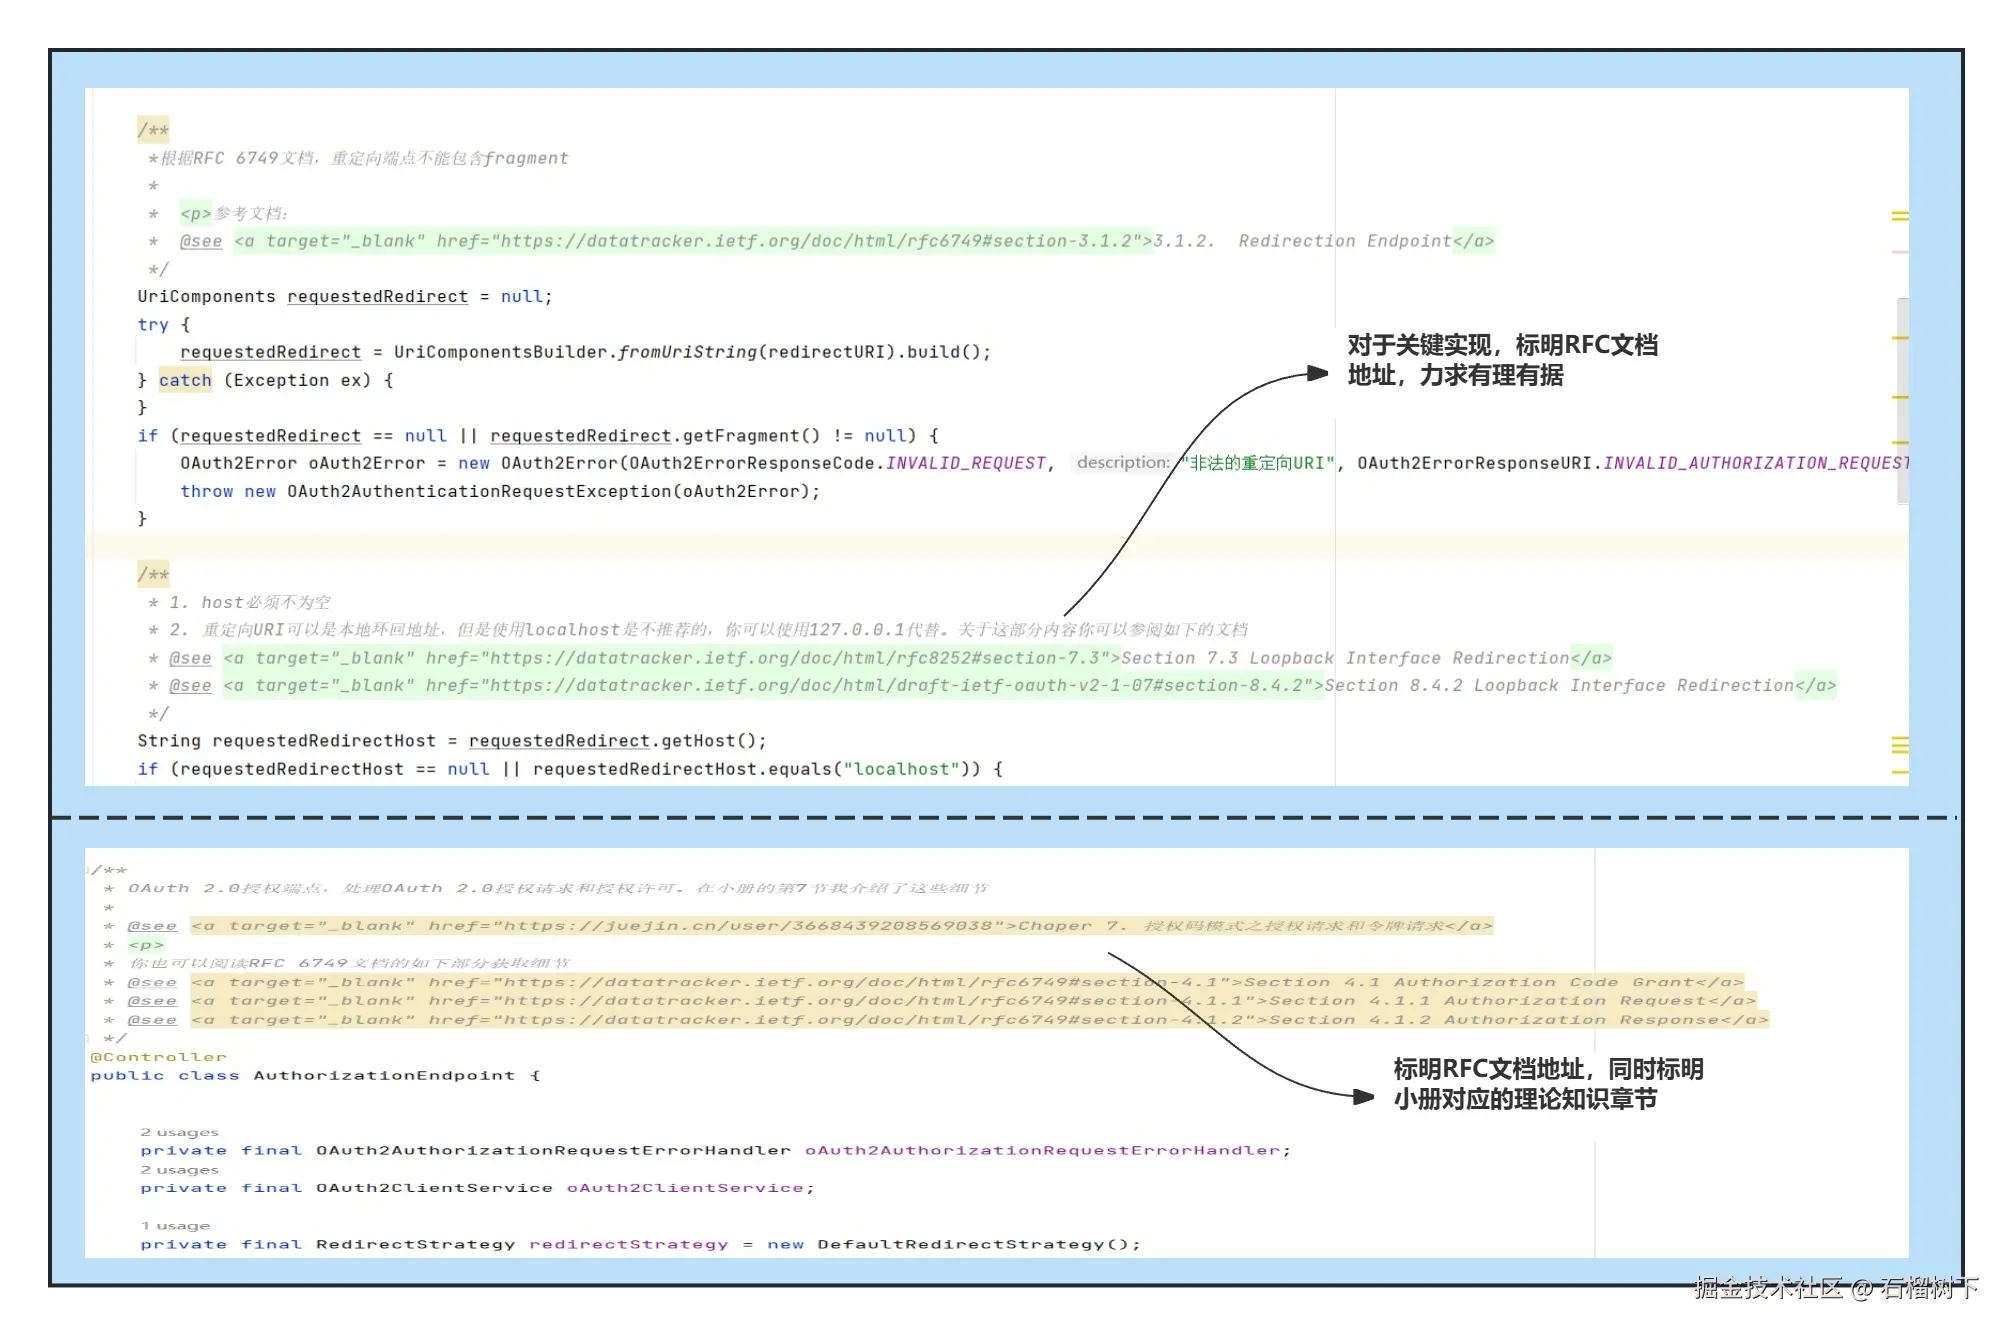This screenshot has height=1335, width=2013.
Task: Open '2 usages' hint above oAuth2AuthorizationRequestErrorHandler field
Action: (x=179, y=1132)
